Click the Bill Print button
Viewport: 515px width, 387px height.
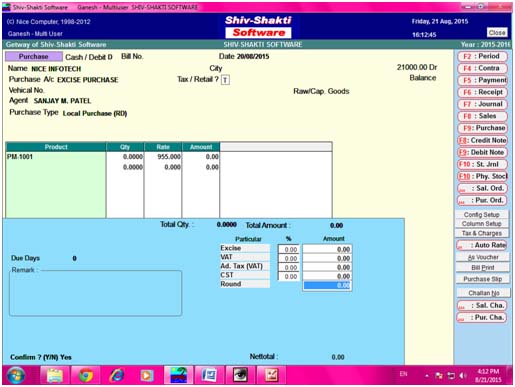click(x=483, y=268)
